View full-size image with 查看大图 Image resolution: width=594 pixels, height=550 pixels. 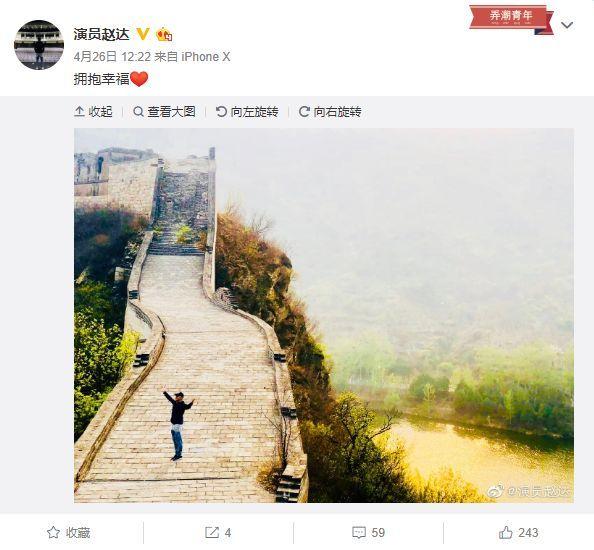pyautogui.click(x=164, y=112)
